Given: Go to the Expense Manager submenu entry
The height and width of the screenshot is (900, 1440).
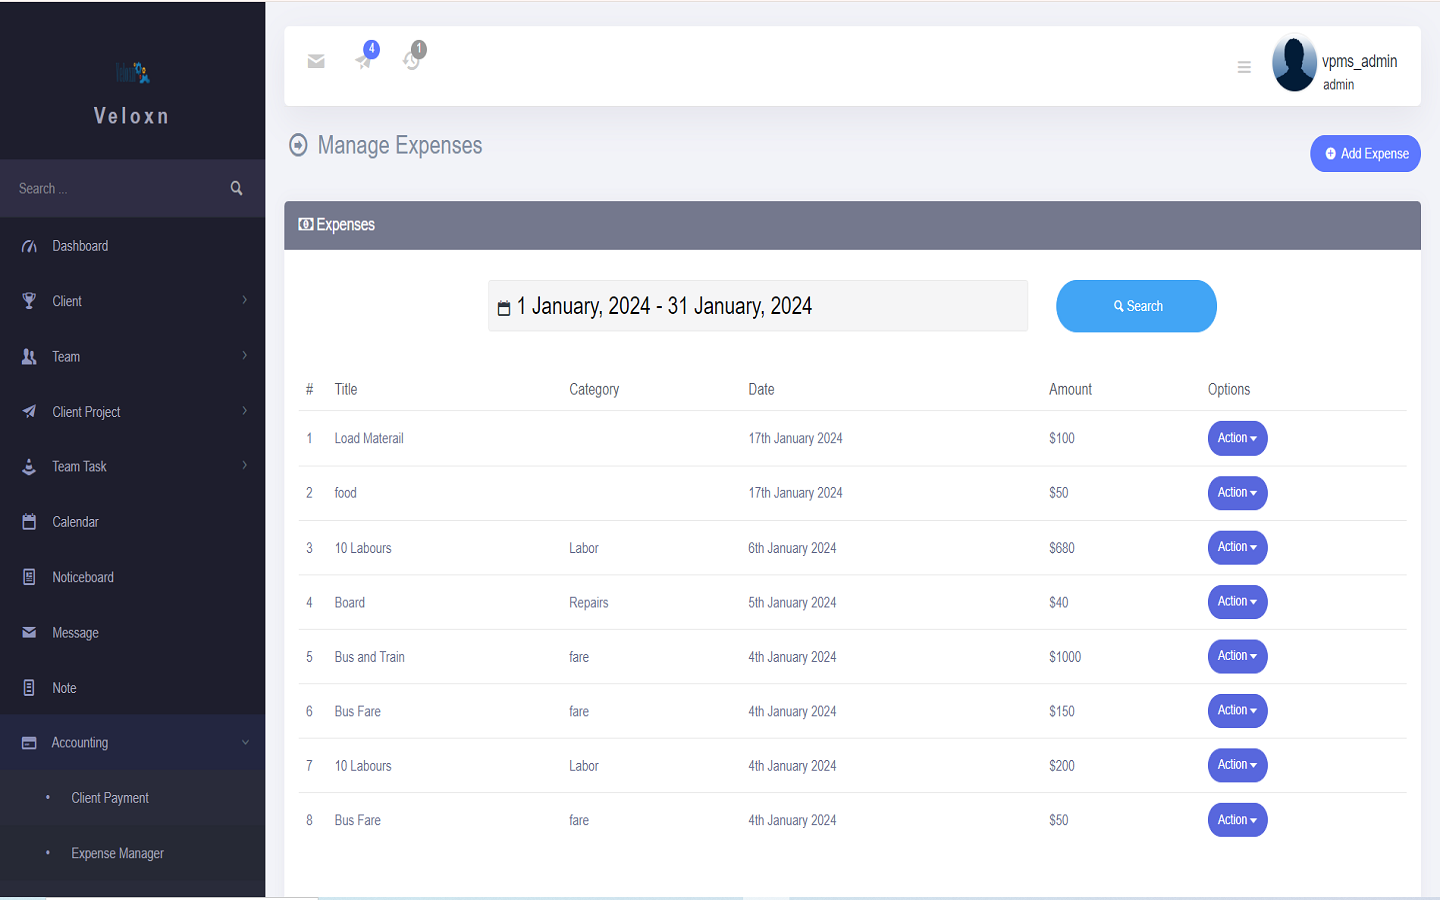Looking at the screenshot, I should click(117, 853).
